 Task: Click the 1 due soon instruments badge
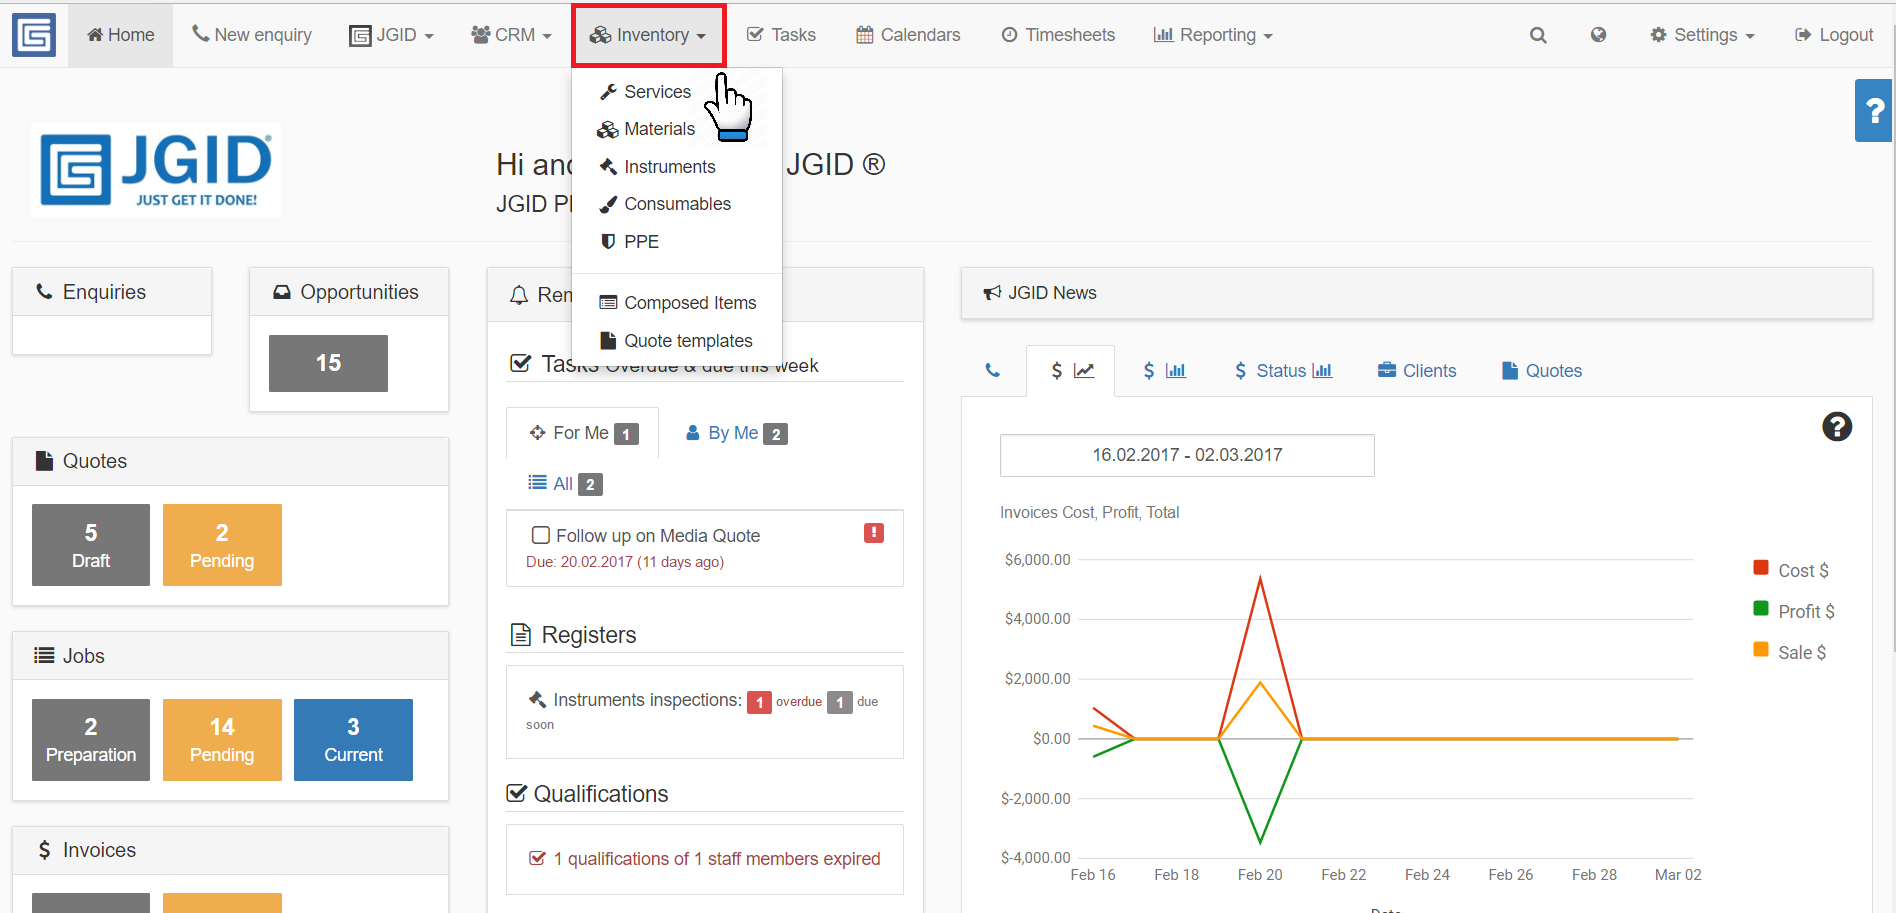coord(840,703)
